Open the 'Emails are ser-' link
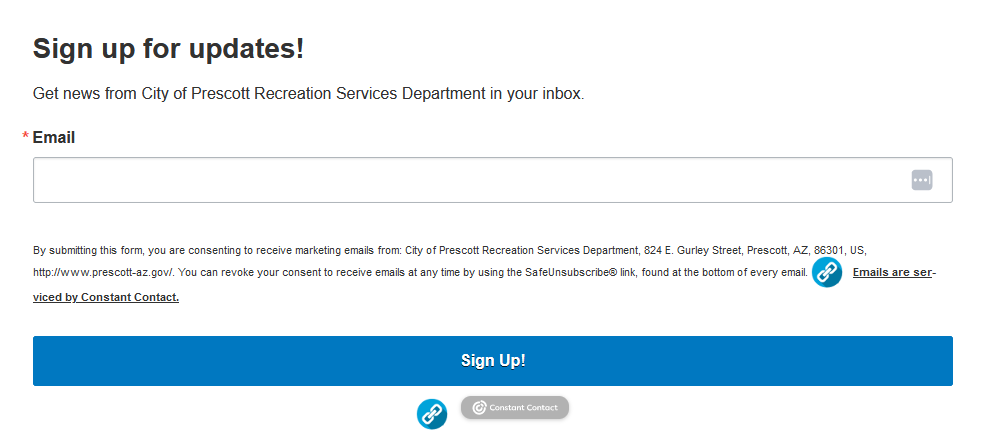Image resolution: width=987 pixels, height=441 pixels. pos(894,273)
